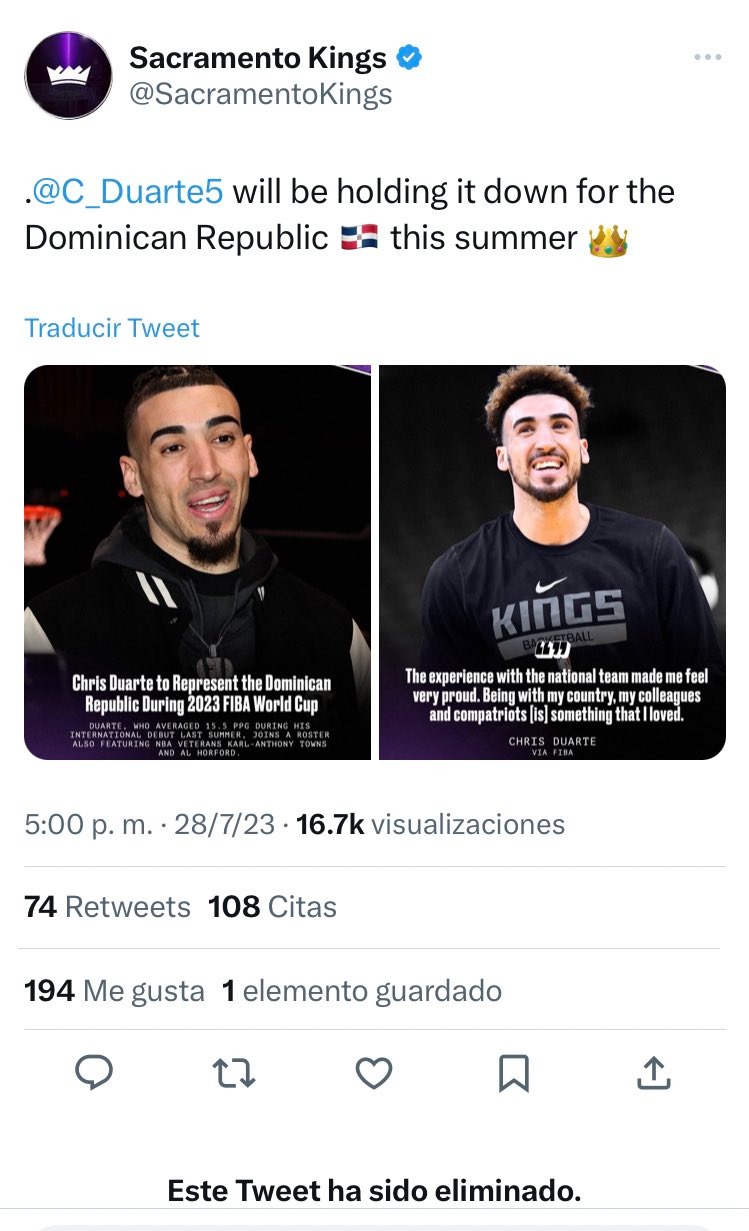Image resolution: width=749 pixels, height=1231 pixels.
Task: Tap the 5:00 p. m. 28/7/23 timestamp
Action: pyautogui.click(x=149, y=824)
